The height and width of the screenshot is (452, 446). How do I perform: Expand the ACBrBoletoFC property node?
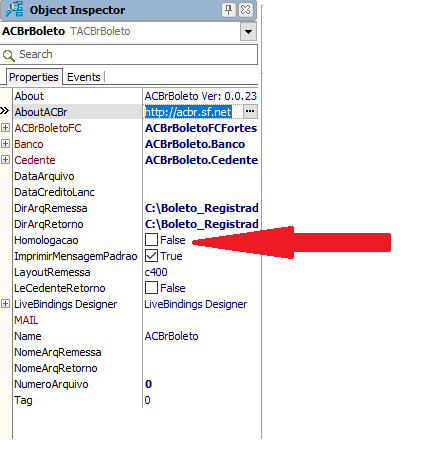click(5, 128)
